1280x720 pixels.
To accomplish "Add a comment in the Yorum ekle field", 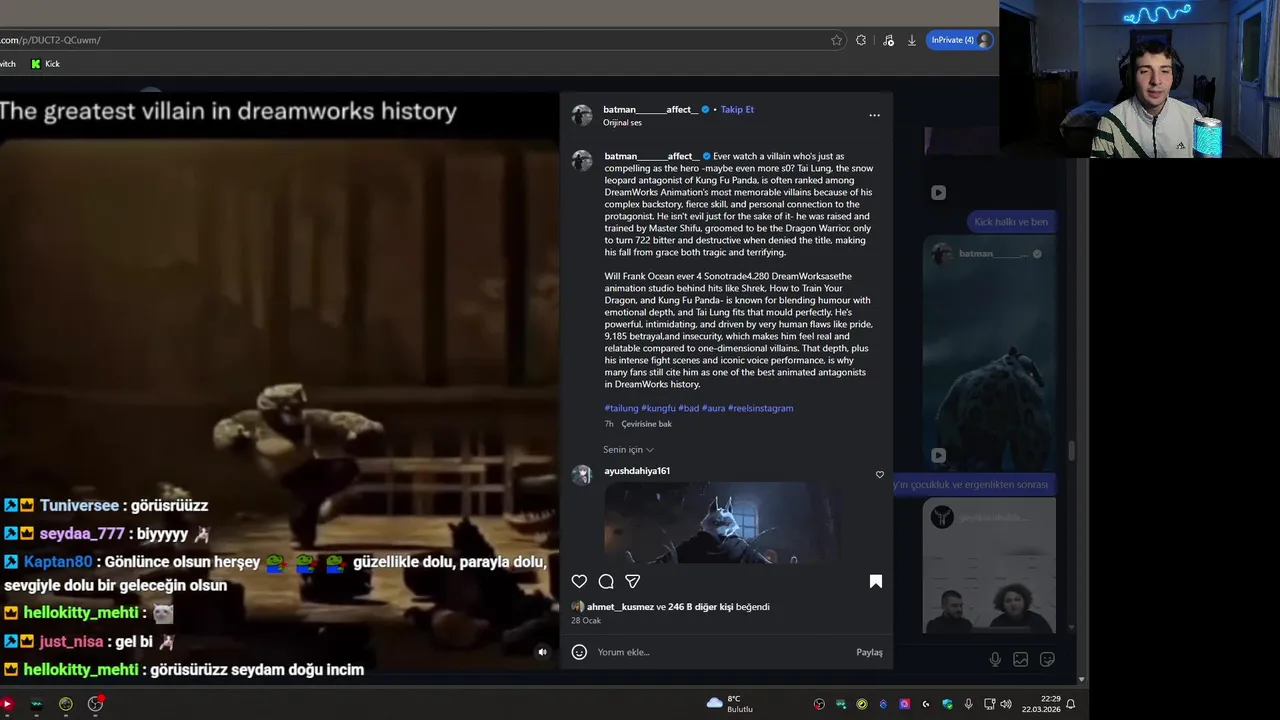I will coord(720,652).
